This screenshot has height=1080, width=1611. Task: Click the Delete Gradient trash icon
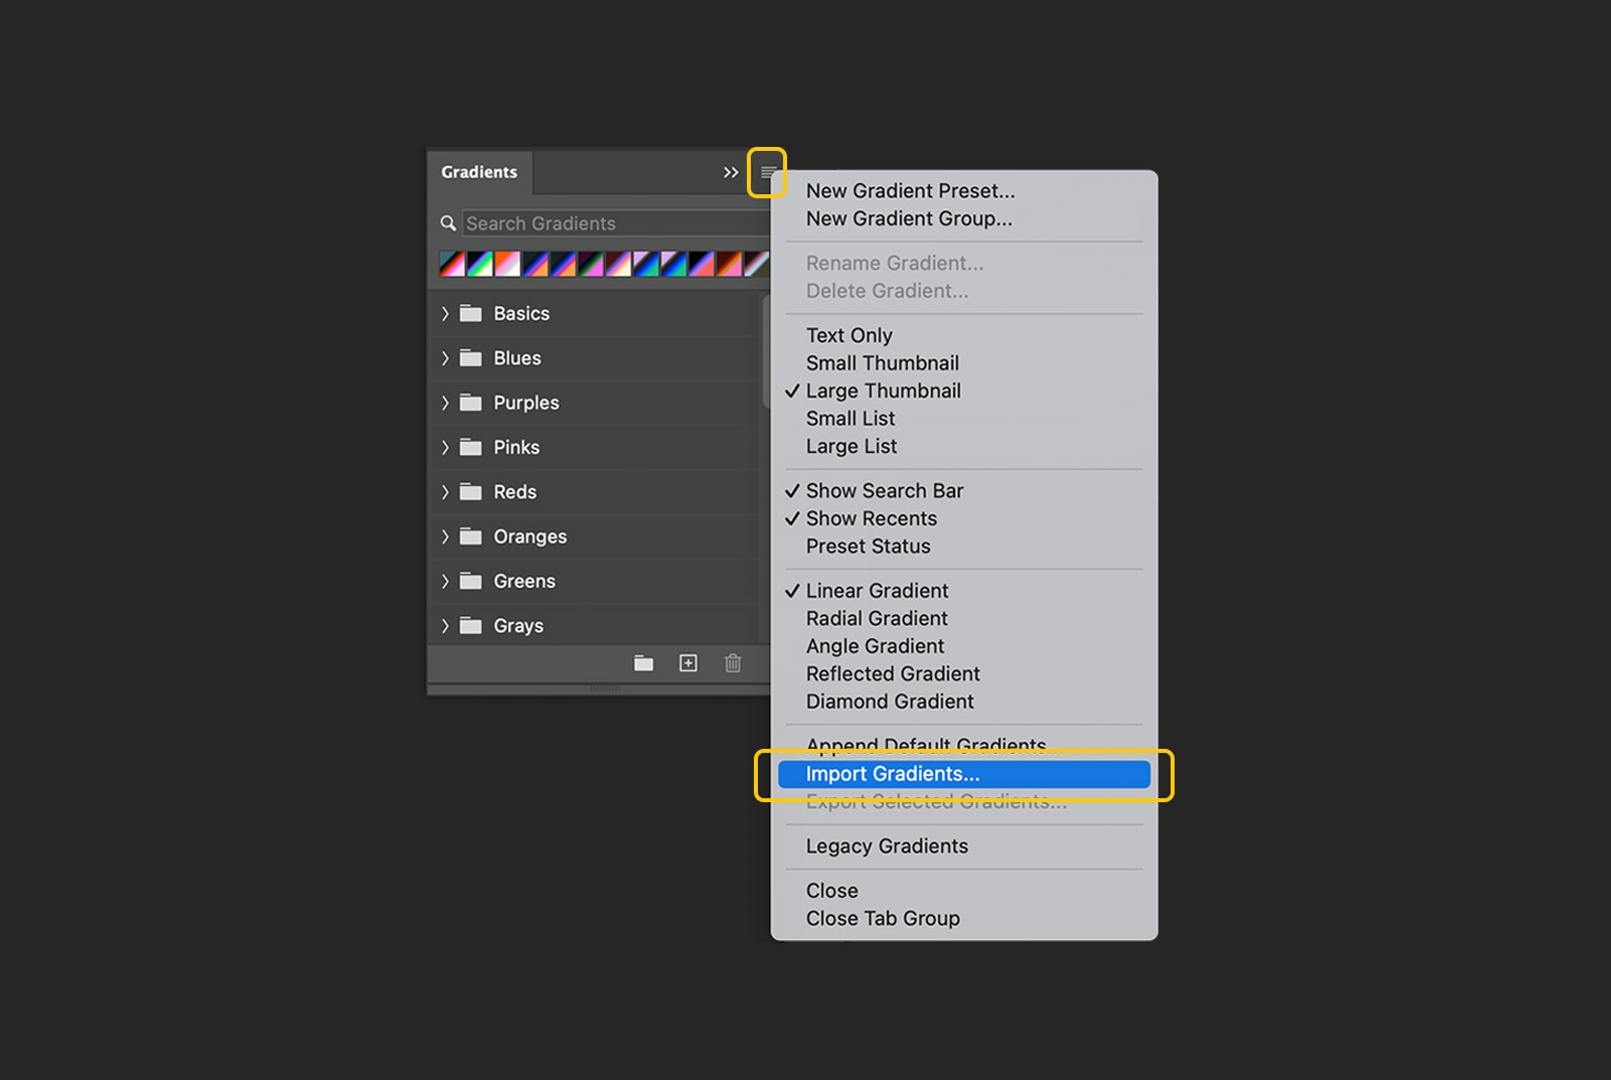(732, 662)
